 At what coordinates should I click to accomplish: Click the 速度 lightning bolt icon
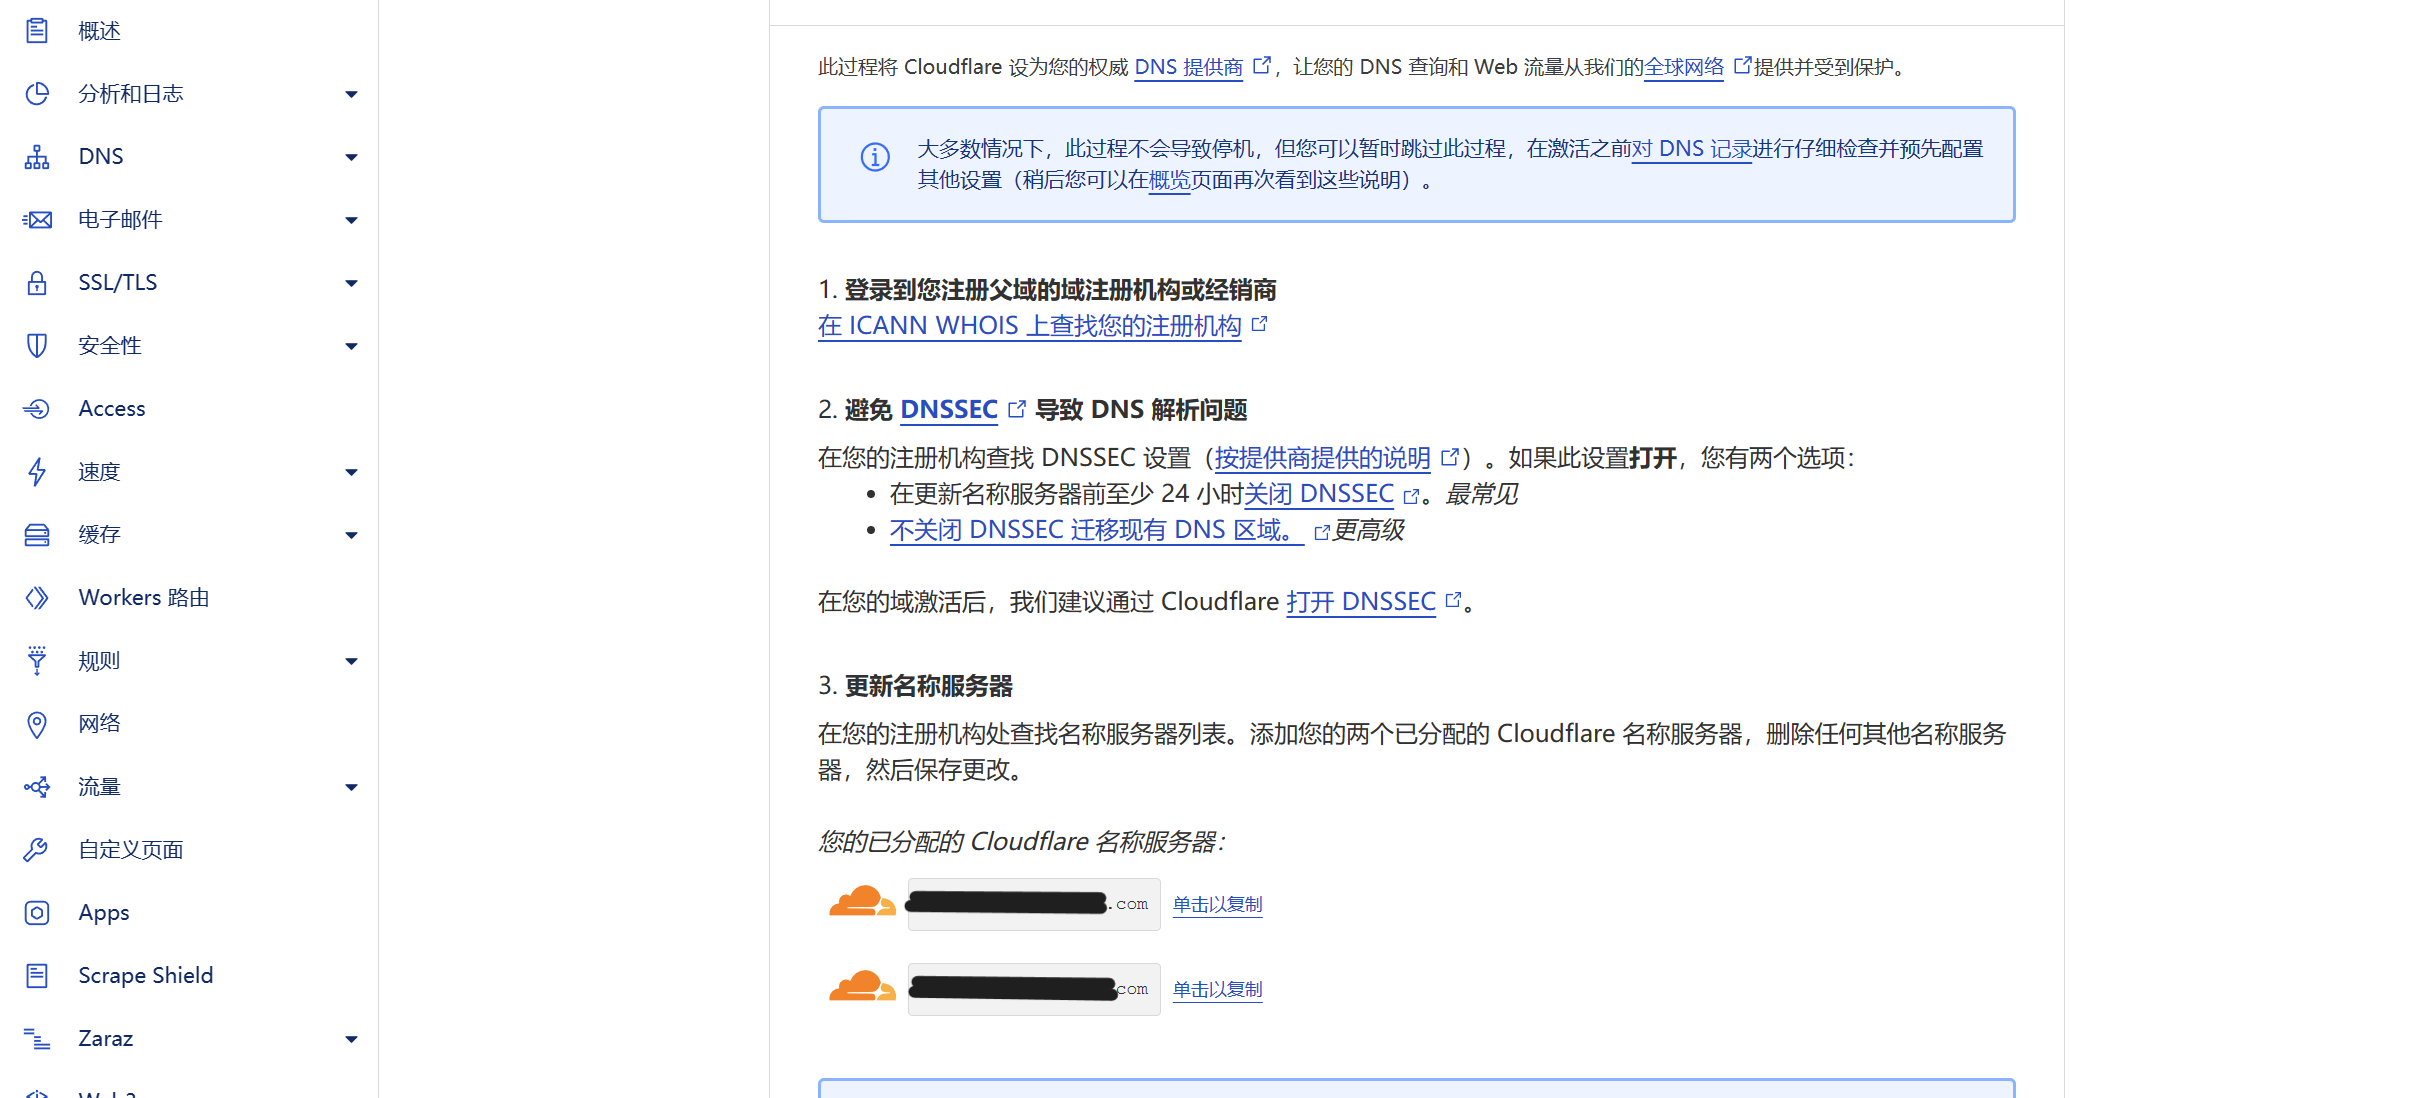[x=37, y=472]
